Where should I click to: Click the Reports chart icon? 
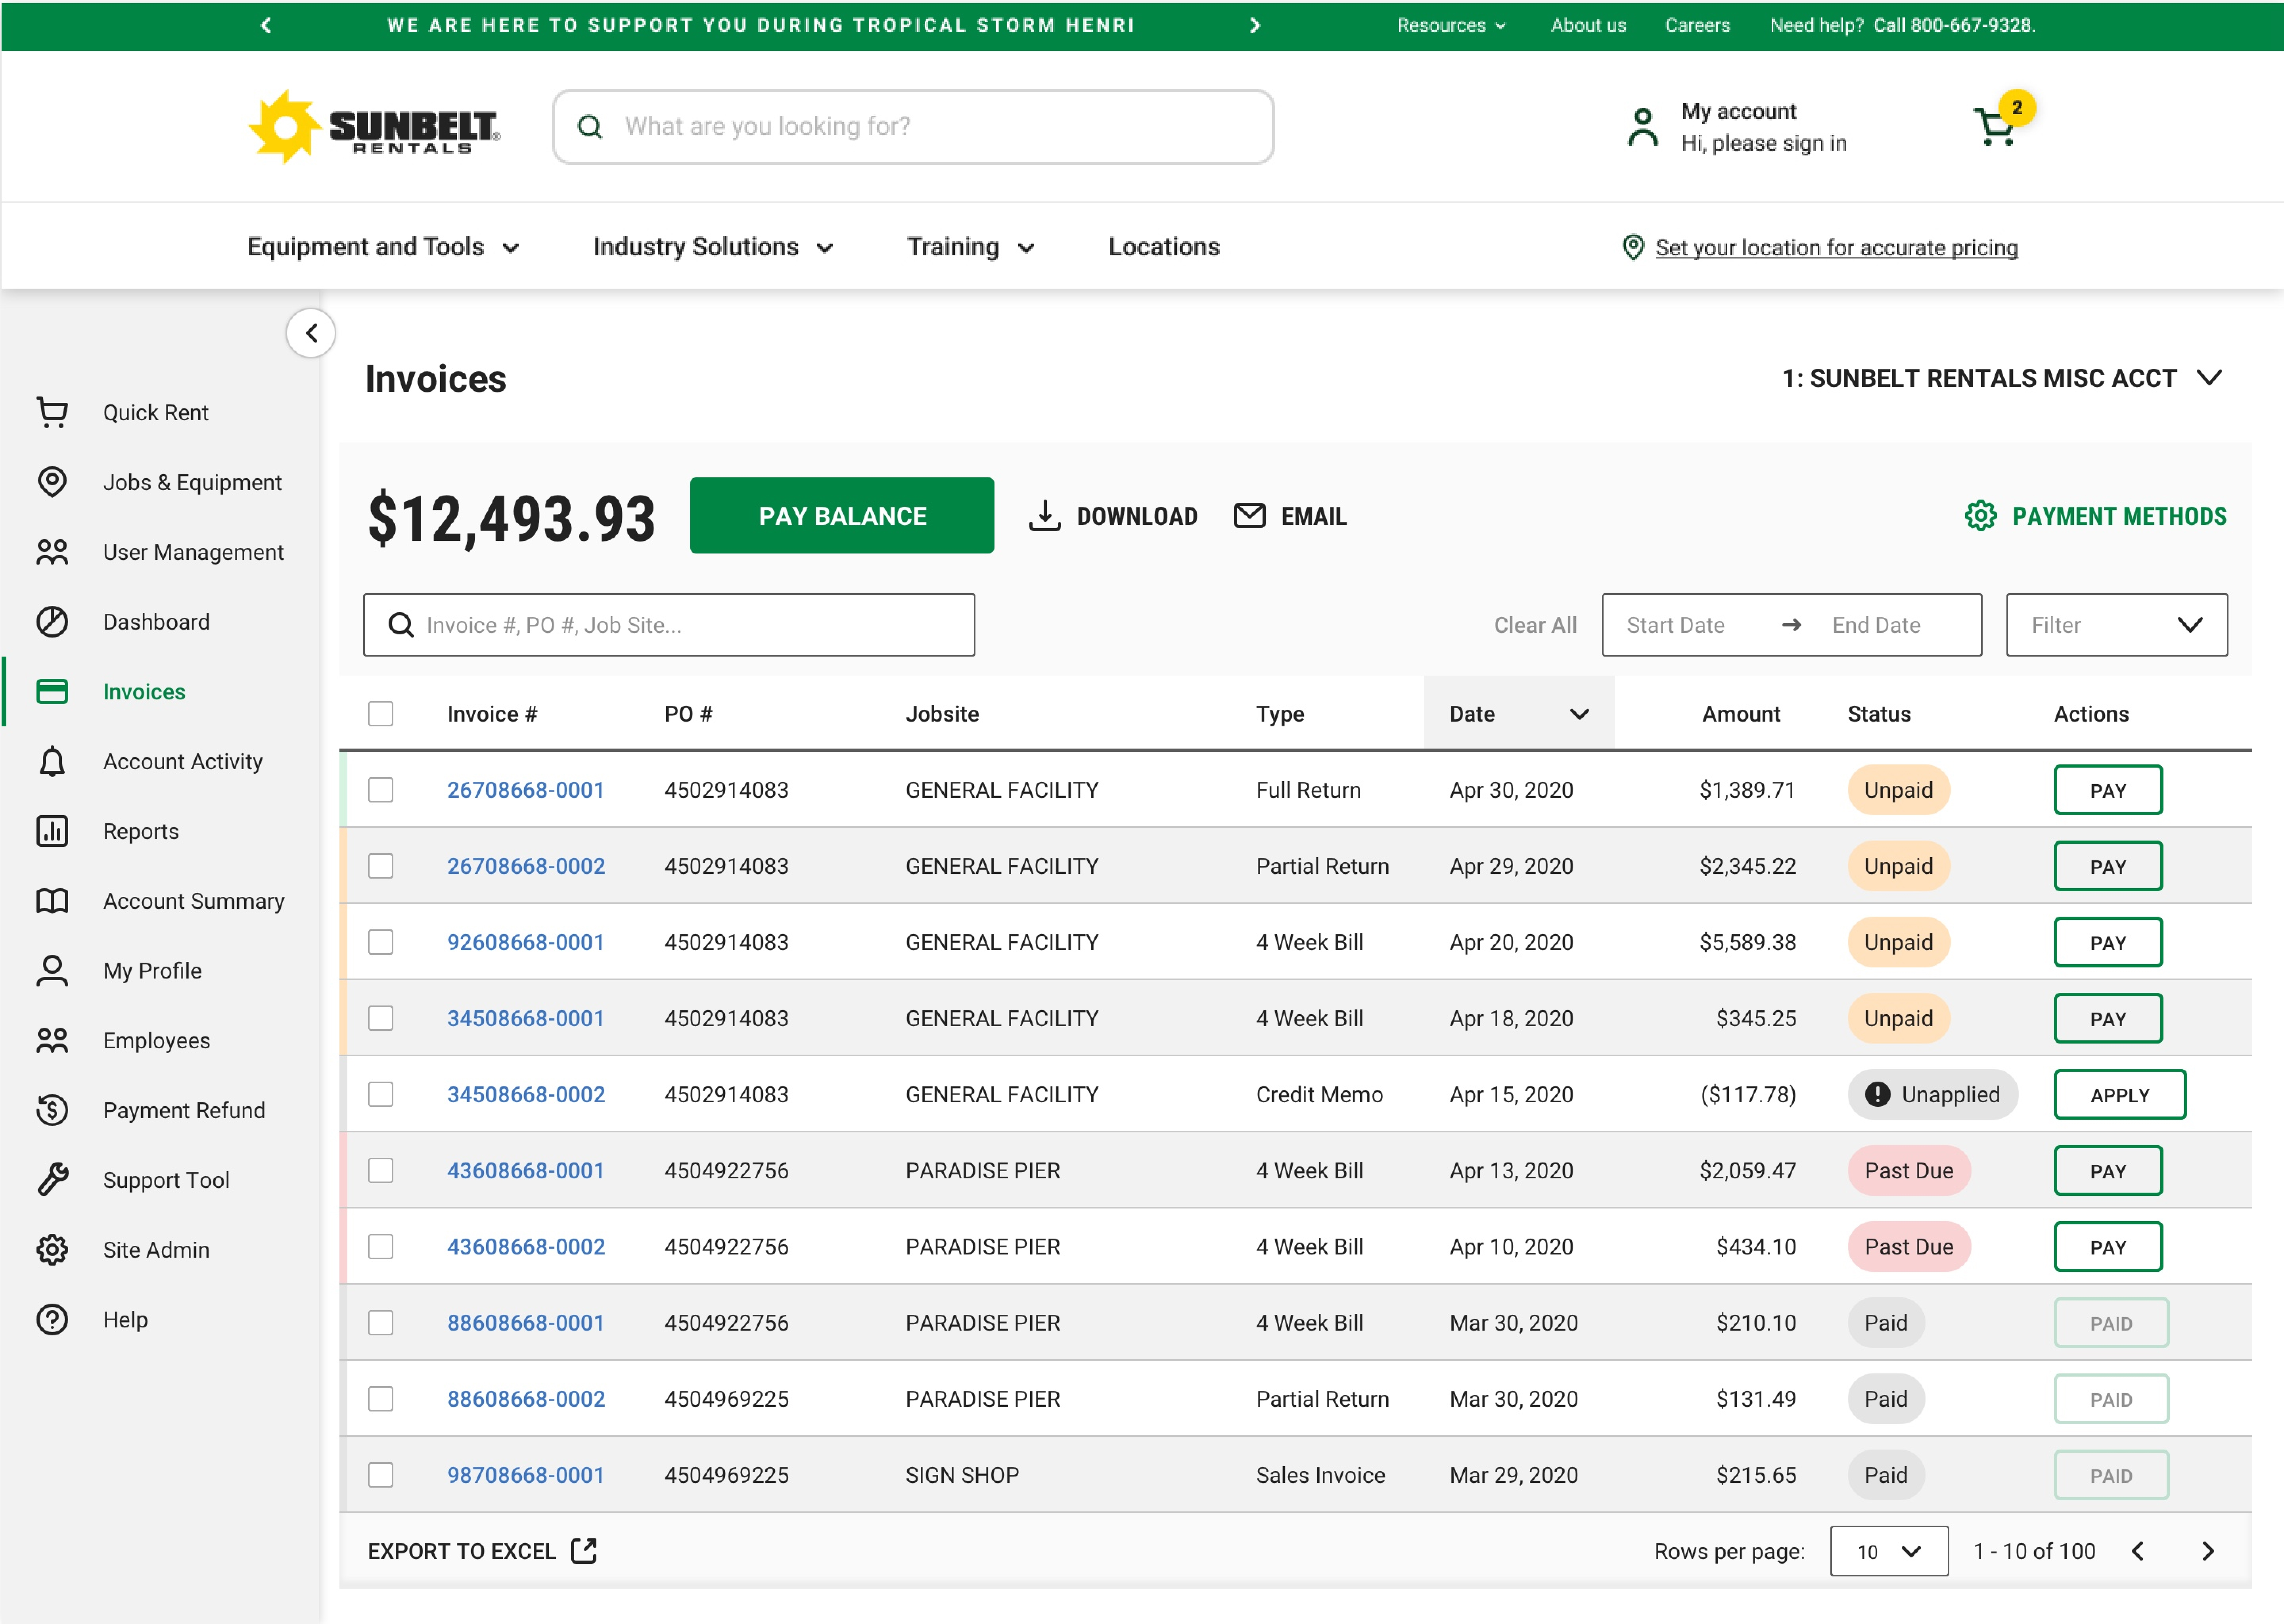tap(52, 831)
